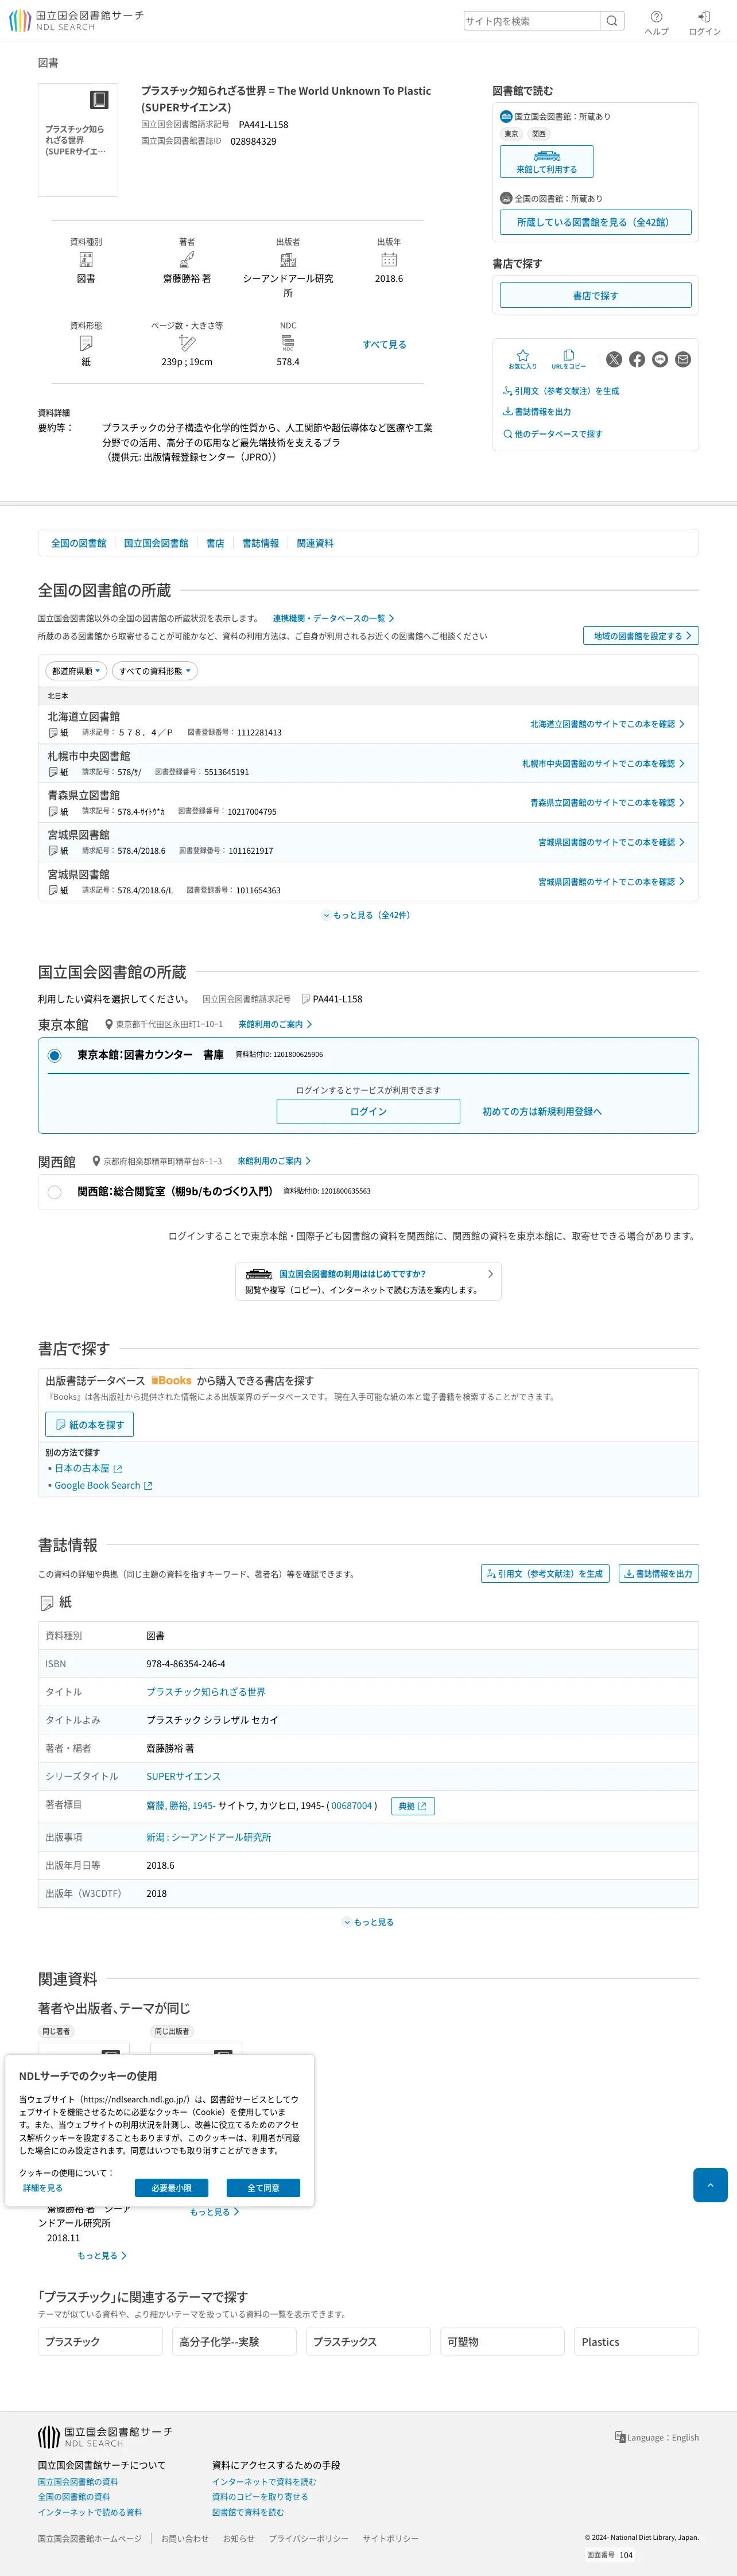Click 必要最小限 cookie button

171,2188
